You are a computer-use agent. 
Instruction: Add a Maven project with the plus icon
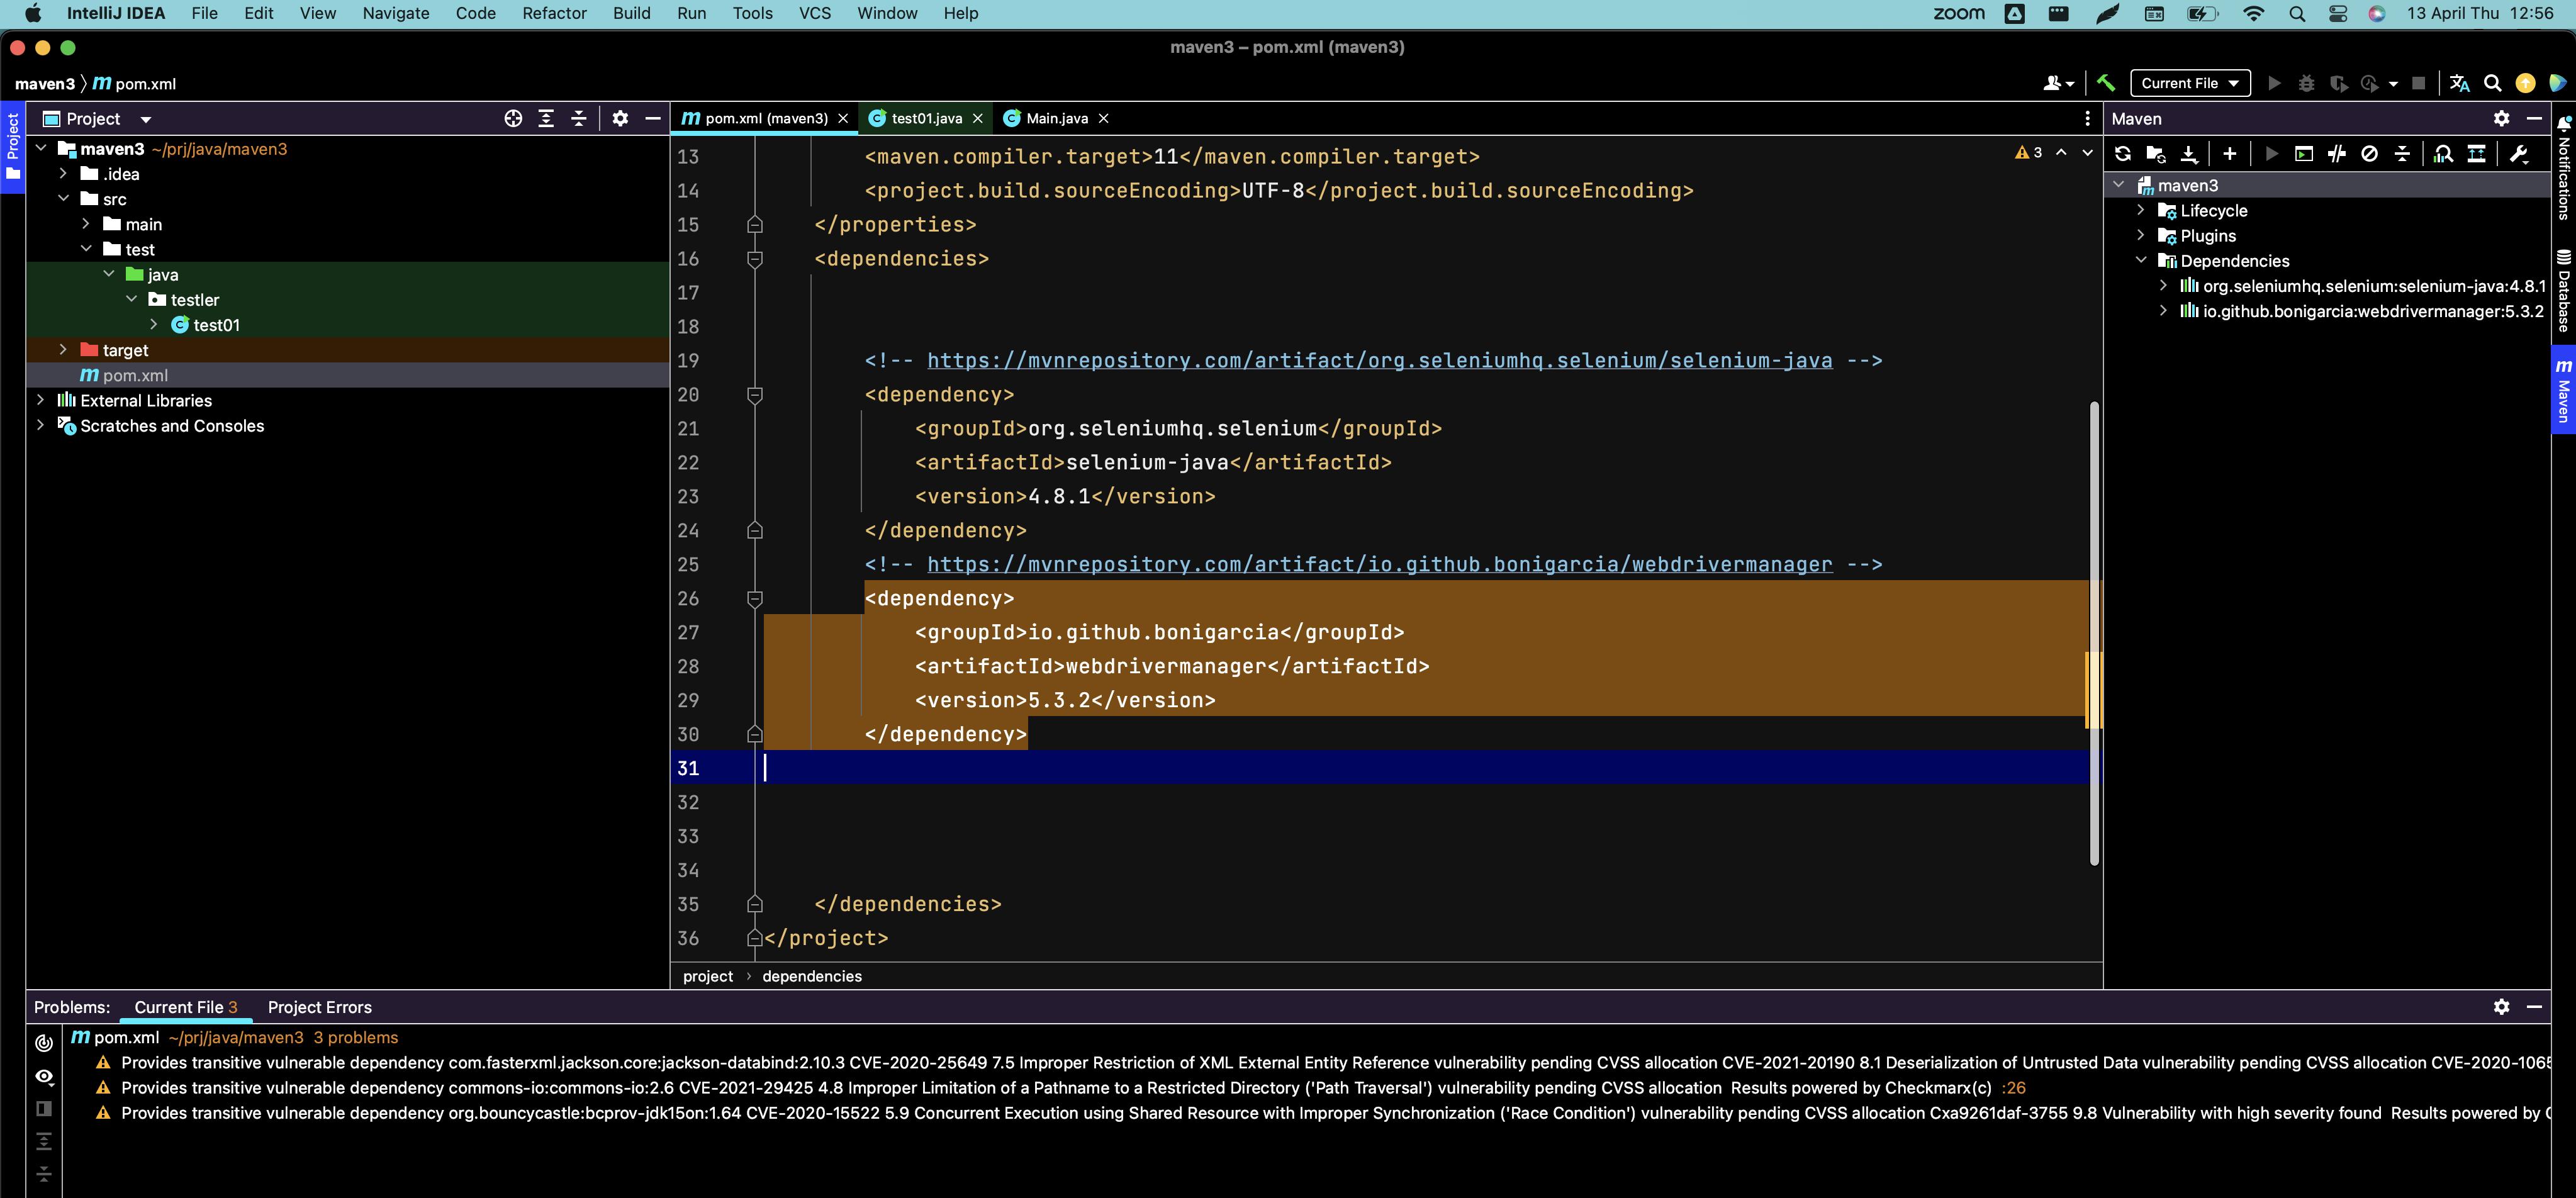coord(2229,153)
